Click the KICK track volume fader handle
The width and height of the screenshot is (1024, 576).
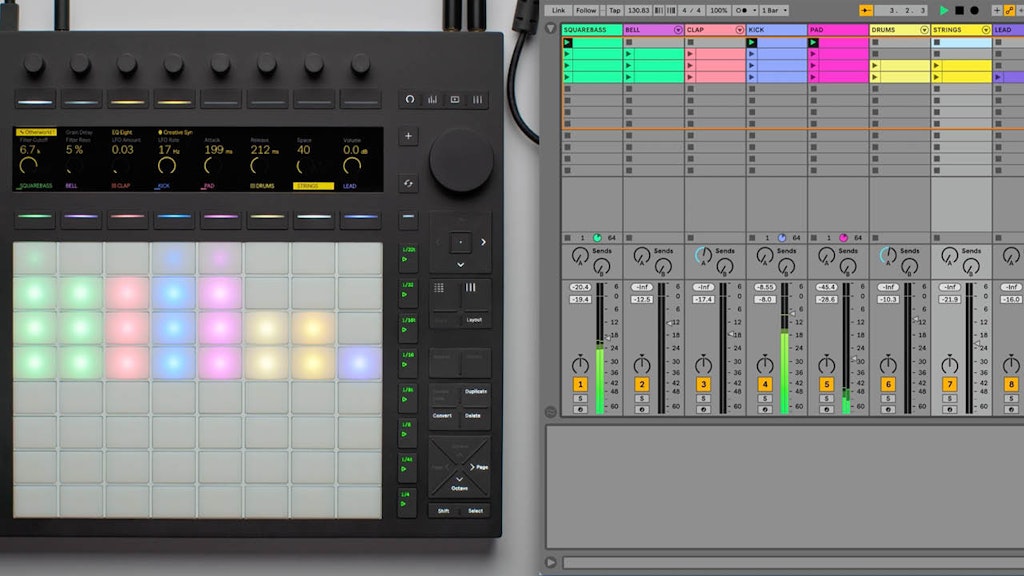click(x=792, y=312)
